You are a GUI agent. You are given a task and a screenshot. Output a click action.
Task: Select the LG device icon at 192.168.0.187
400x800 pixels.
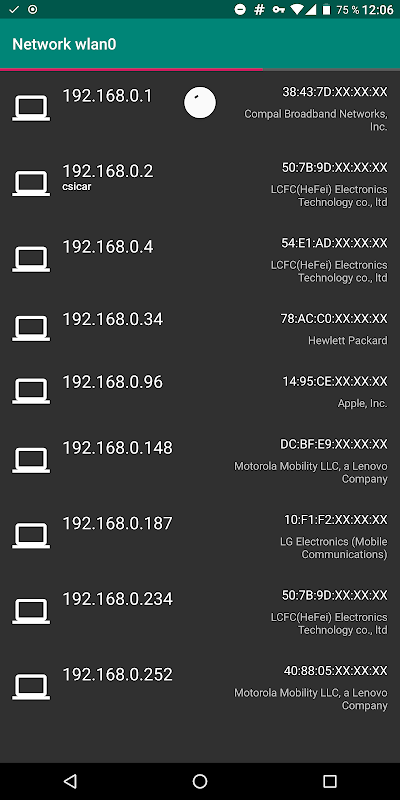31,536
